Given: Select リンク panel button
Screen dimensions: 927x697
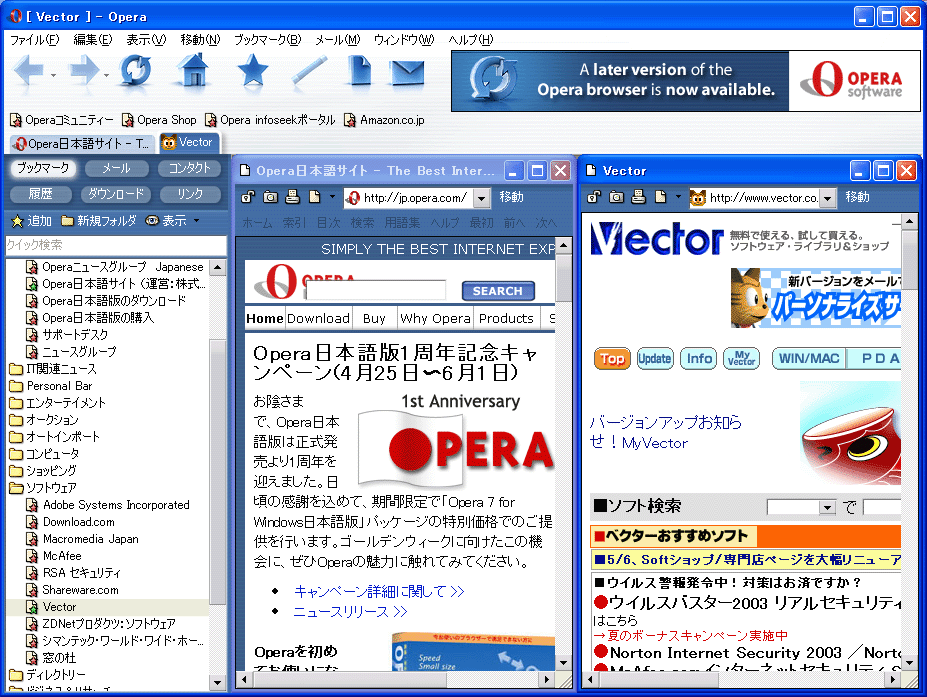Looking at the screenshot, I should point(190,194).
